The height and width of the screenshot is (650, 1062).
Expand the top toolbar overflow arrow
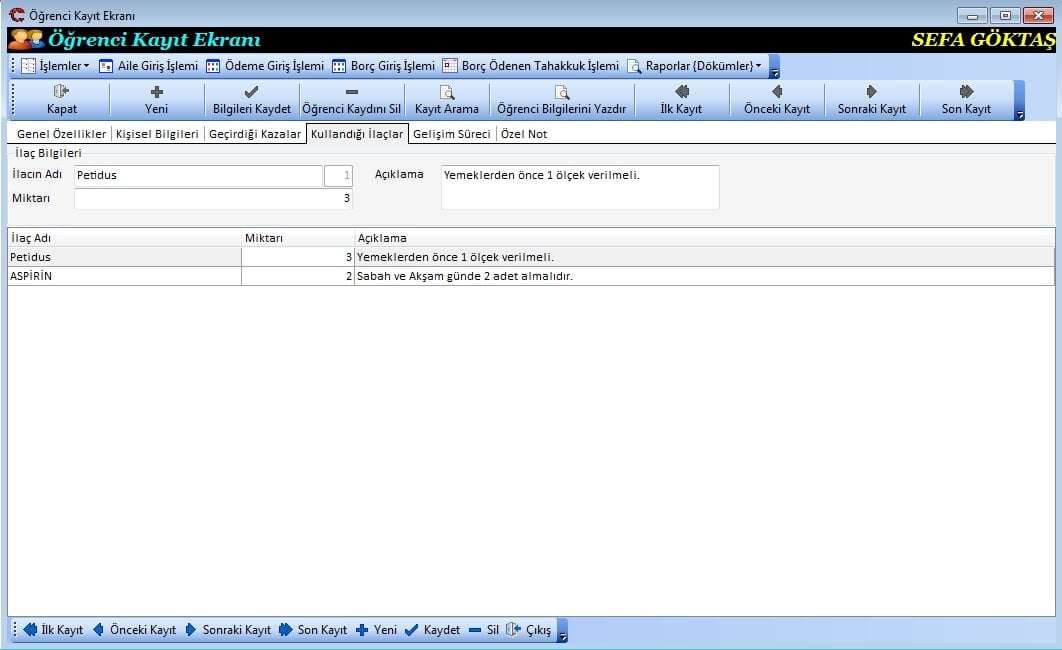(x=1019, y=115)
